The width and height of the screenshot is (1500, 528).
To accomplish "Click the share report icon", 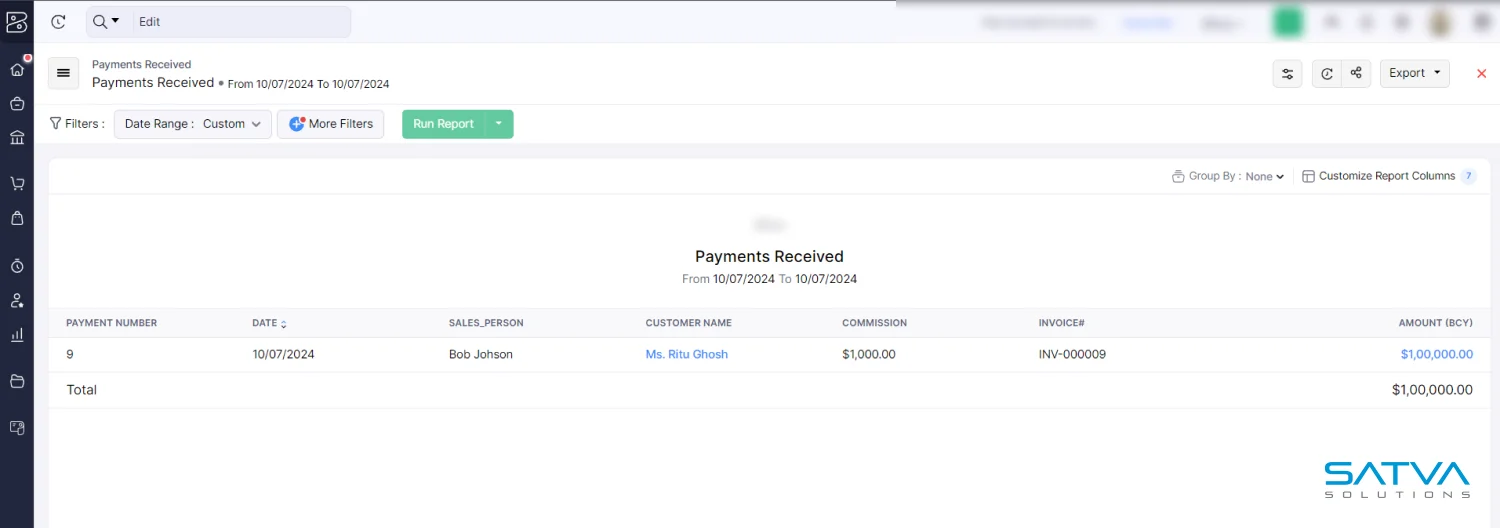I will [x=1356, y=73].
